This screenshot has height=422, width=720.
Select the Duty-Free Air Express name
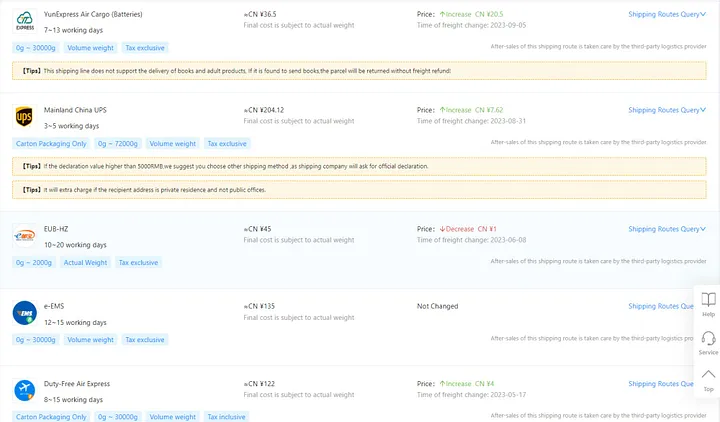(77, 384)
